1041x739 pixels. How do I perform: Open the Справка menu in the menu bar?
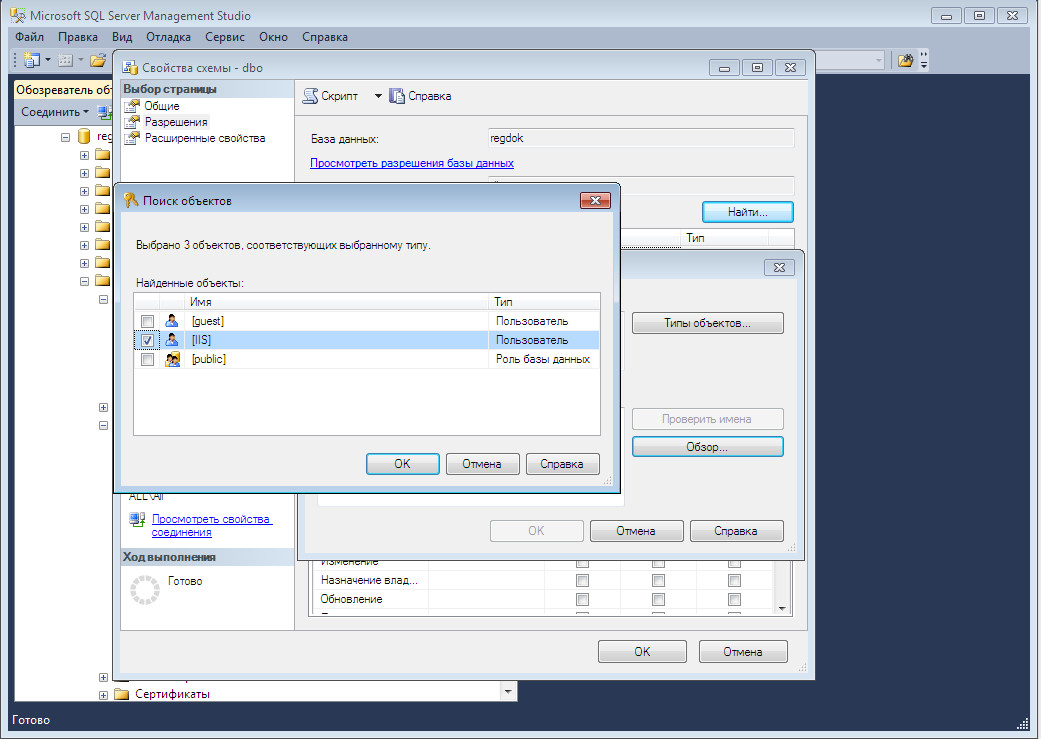coord(325,37)
